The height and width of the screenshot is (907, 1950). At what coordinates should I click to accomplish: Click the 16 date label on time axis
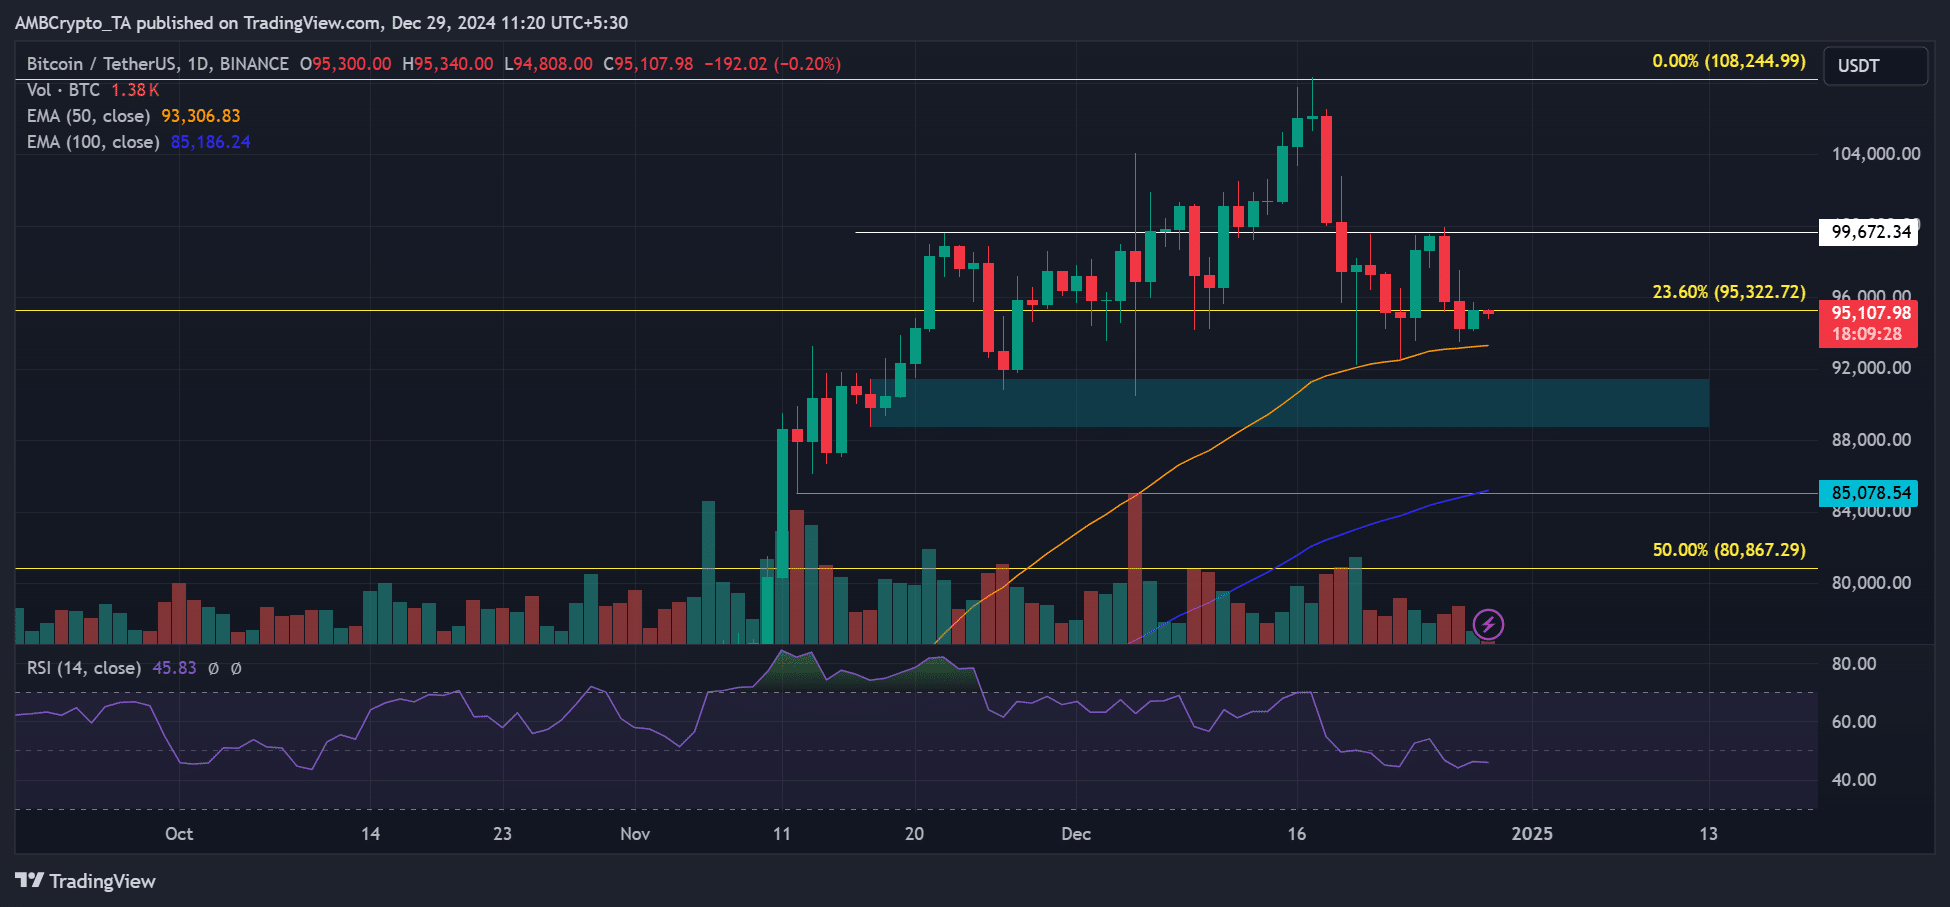coord(1297,834)
